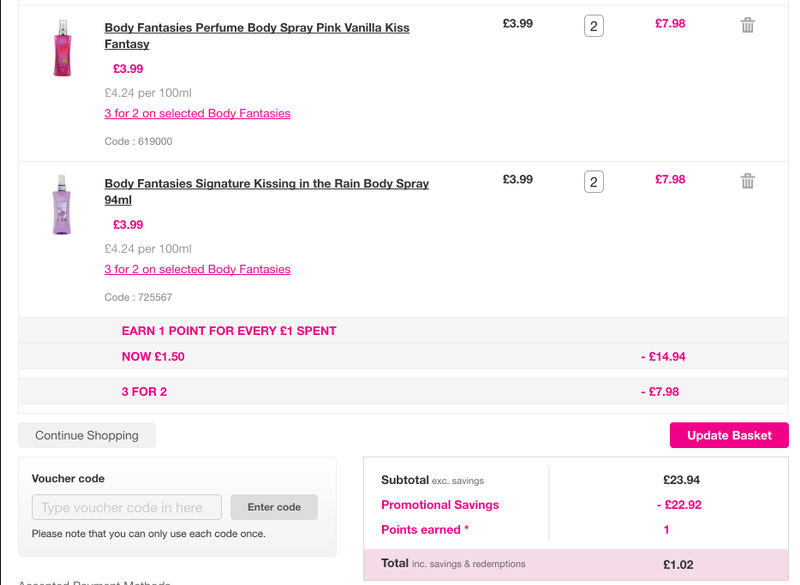Focus the voucher code text field

(x=127, y=507)
